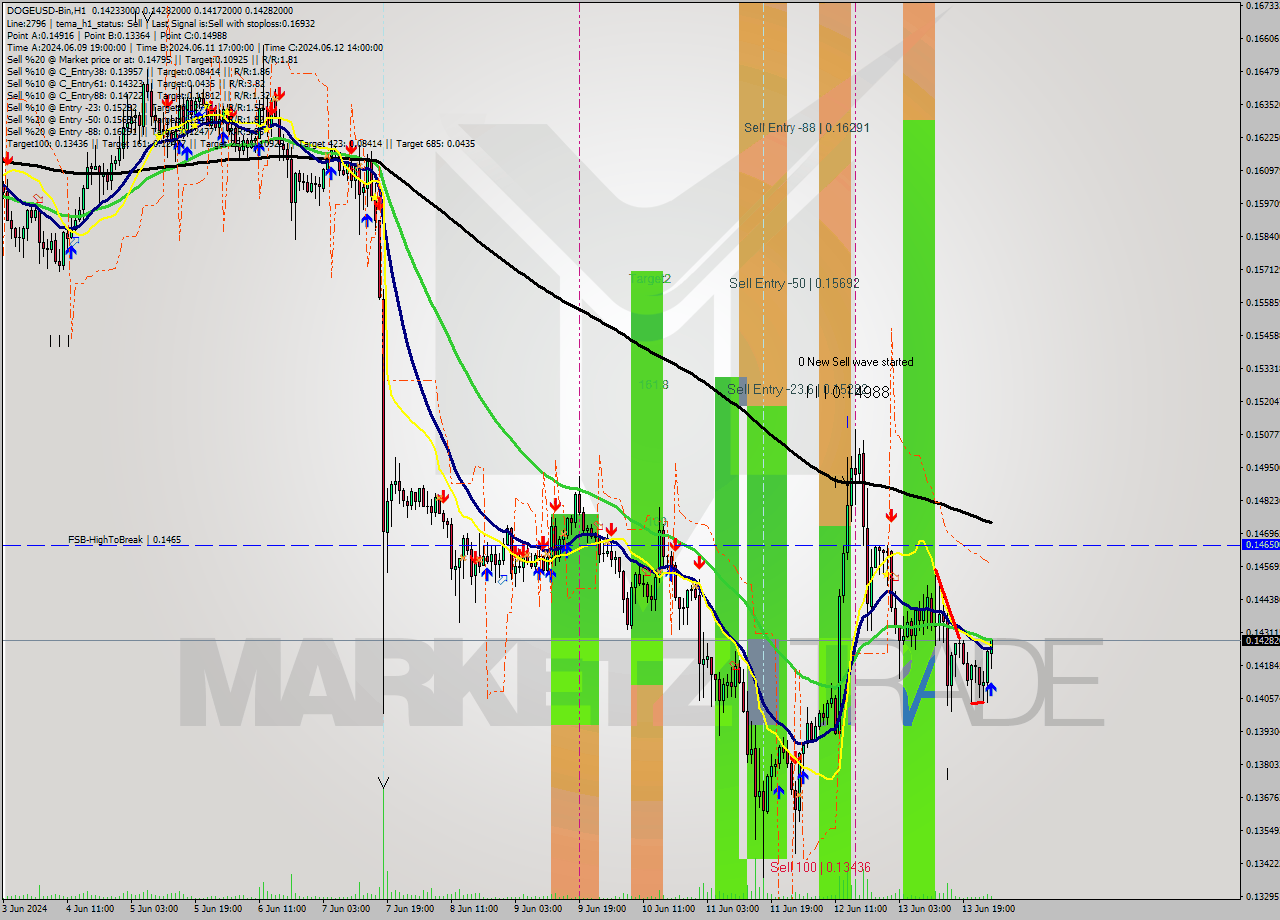The image size is (1280, 920).
Task: Click the 0.1393 price axis label
Action: 1262,731
